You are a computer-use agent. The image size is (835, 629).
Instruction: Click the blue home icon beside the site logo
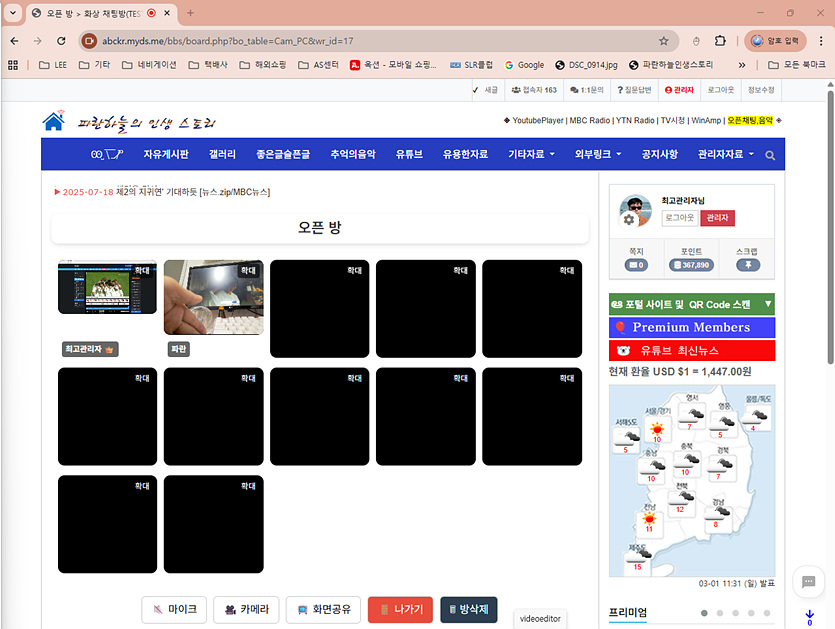(x=54, y=121)
